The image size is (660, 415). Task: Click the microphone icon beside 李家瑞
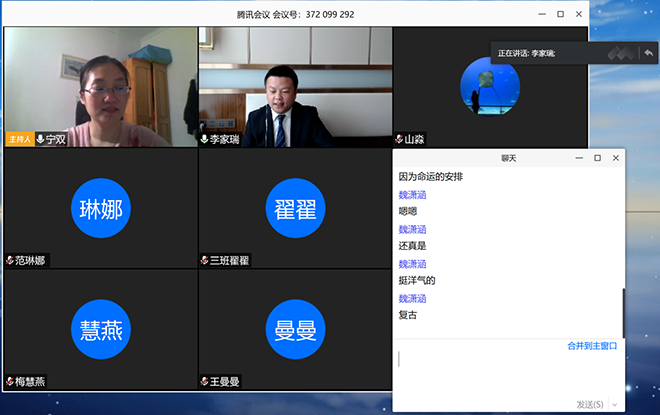pos(204,139)
